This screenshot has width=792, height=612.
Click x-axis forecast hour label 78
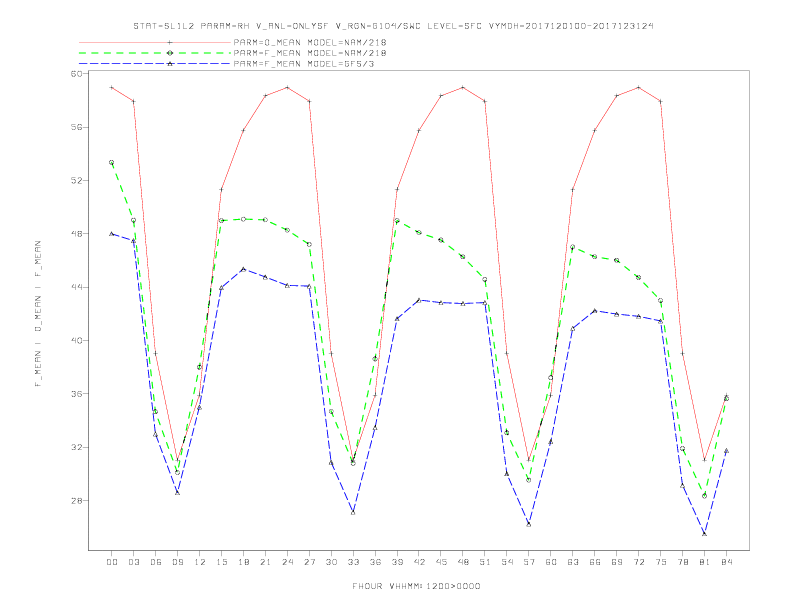tap(682, 562)
